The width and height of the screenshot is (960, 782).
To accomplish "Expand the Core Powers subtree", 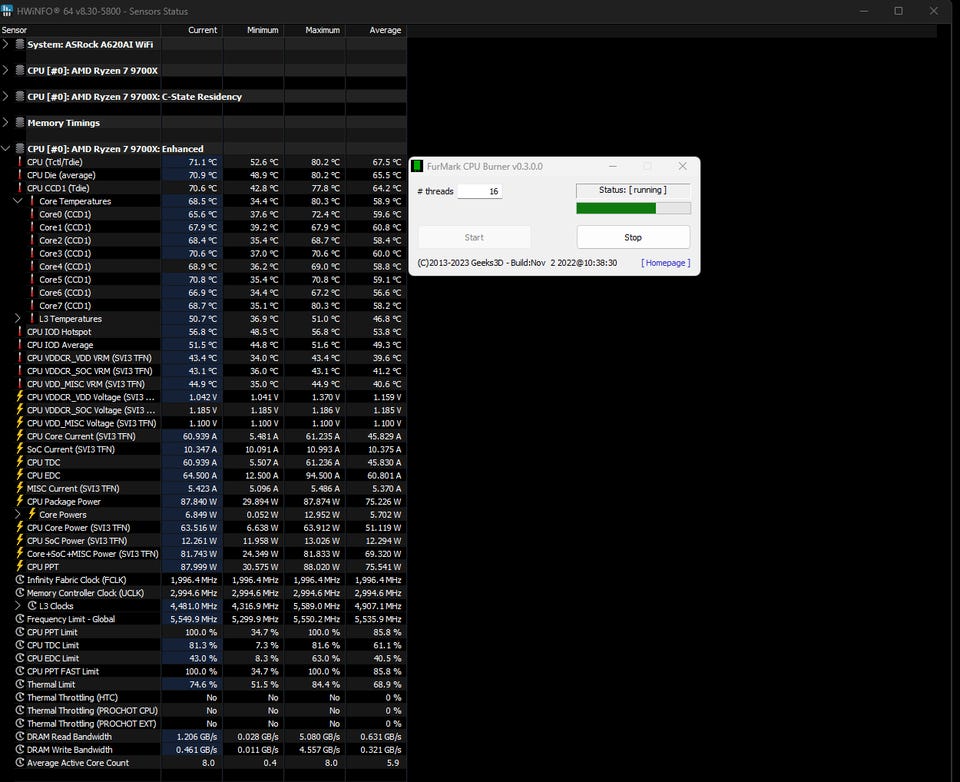I will [18, 514].
